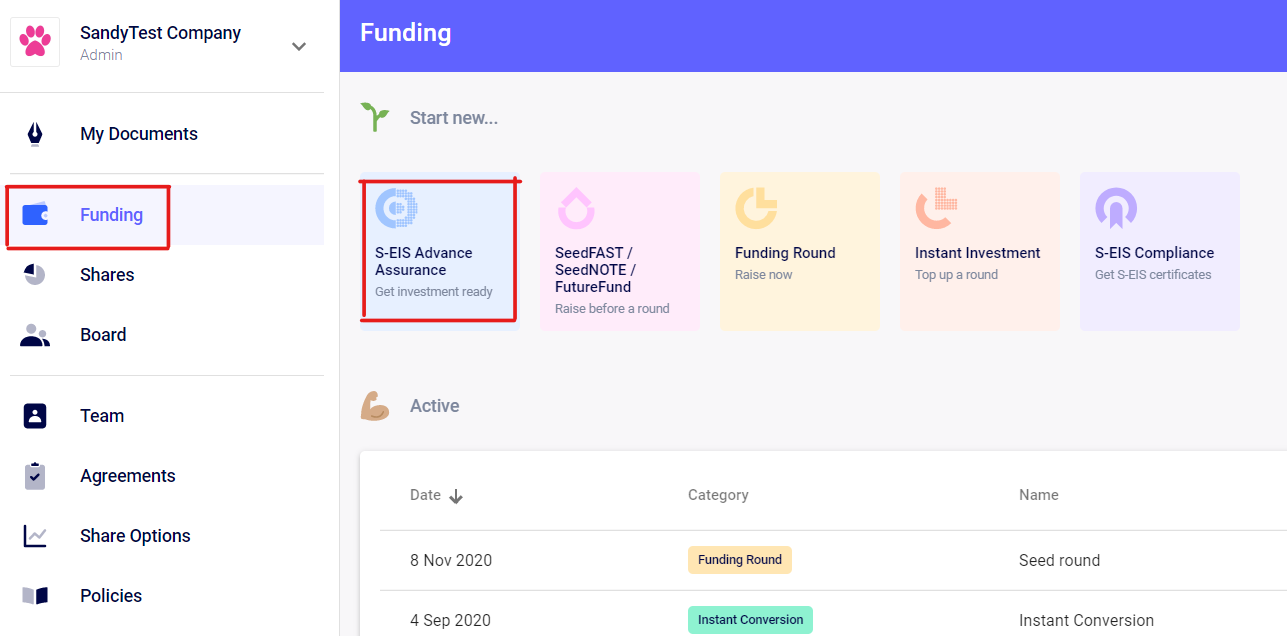This screenshot has height=636, width=1287.
Task: Open the Shares section
Action: 107,275
